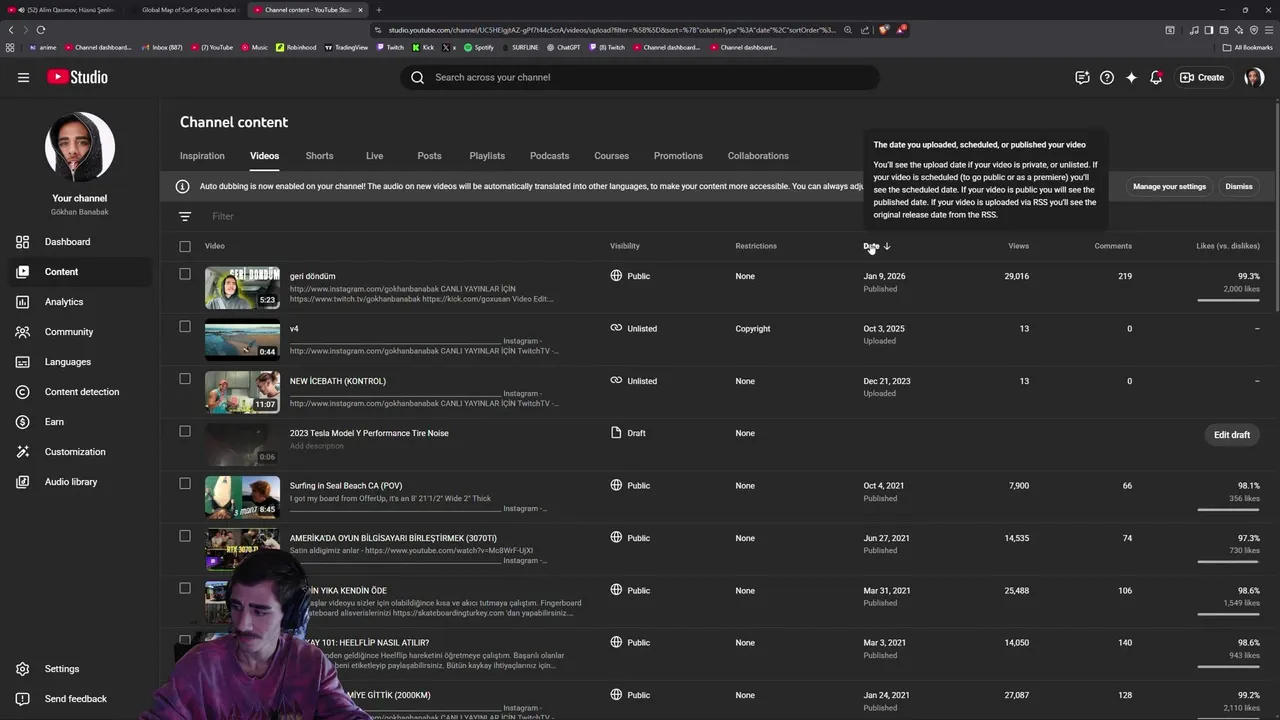Image resolution: width=1280 pixels, height=720 pixels.
Task: Switch to the Live tab
Action: (x=374, y=156)
